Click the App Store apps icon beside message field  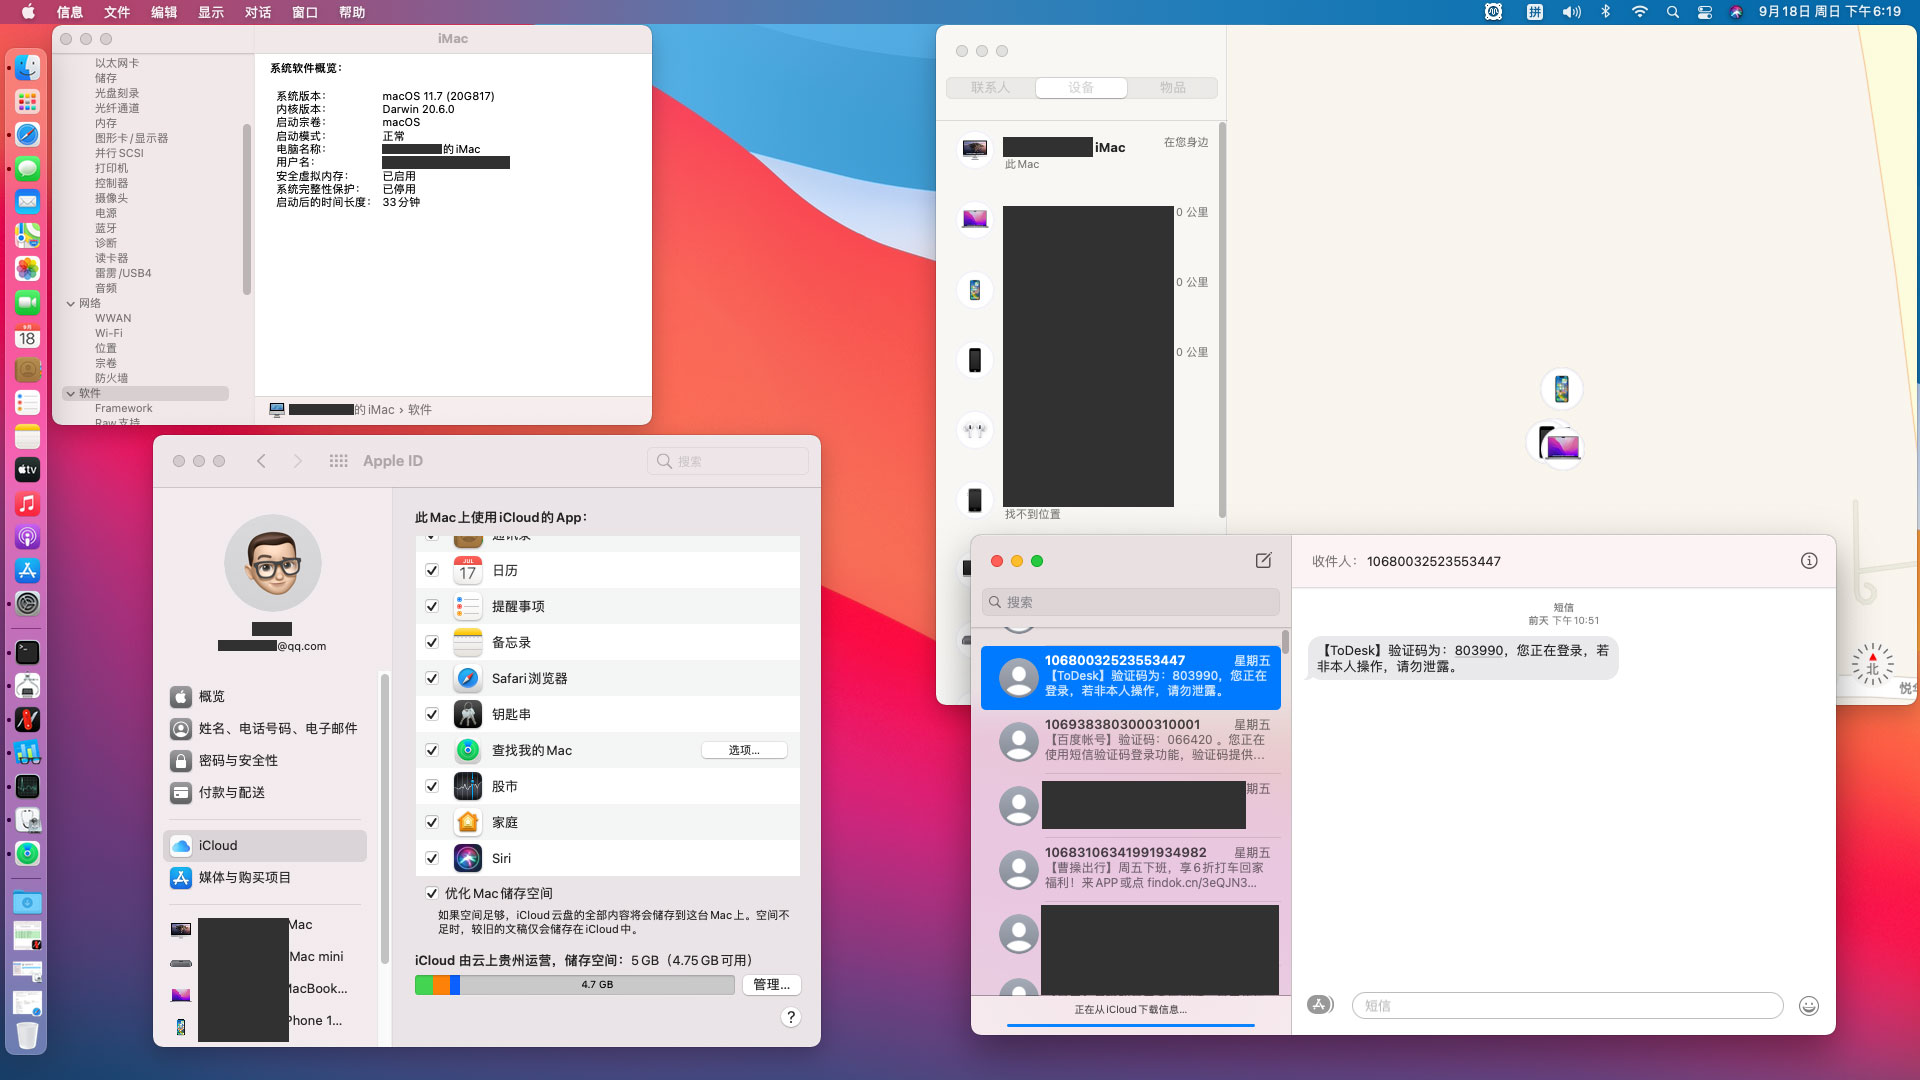(x=1320, y=1005)
